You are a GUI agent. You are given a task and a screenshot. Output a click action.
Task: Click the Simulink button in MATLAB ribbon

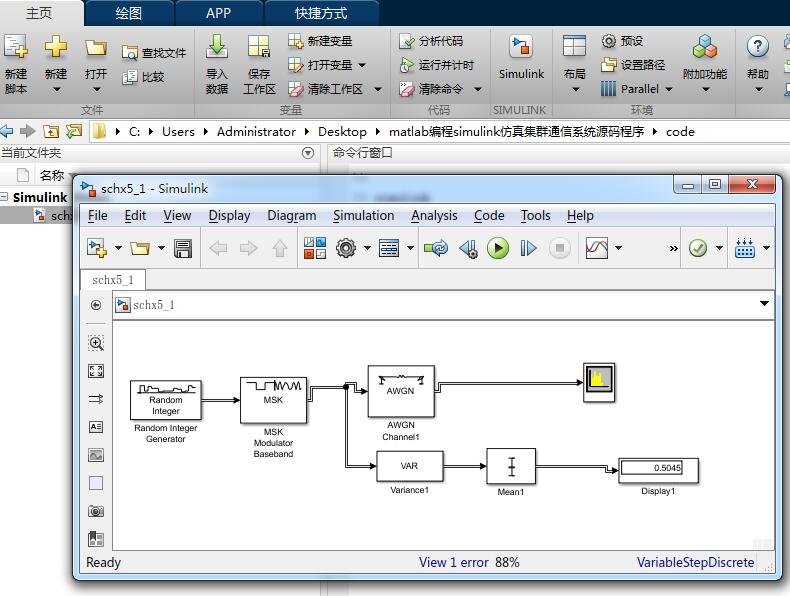(521, 58)
